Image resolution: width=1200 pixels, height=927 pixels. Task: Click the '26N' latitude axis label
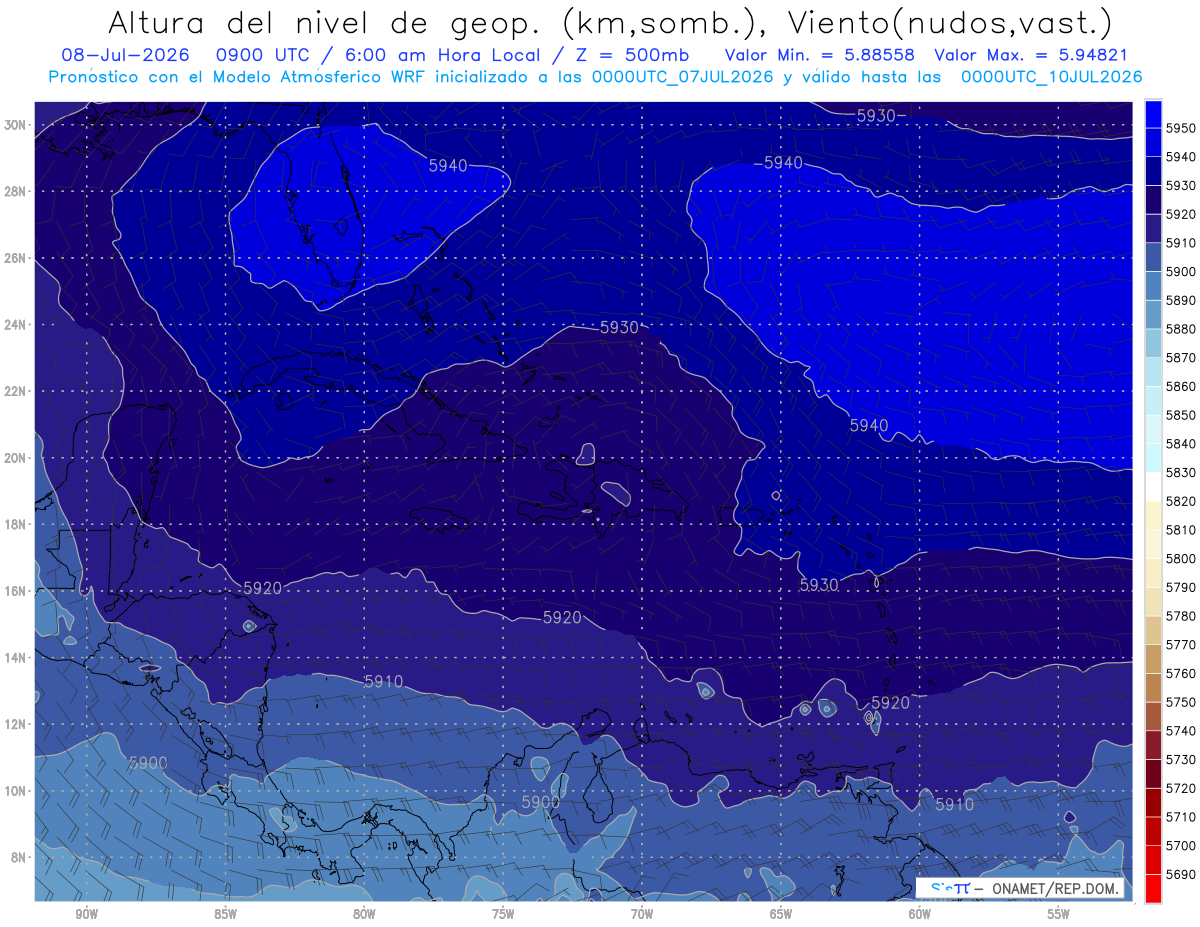point(15,258)
